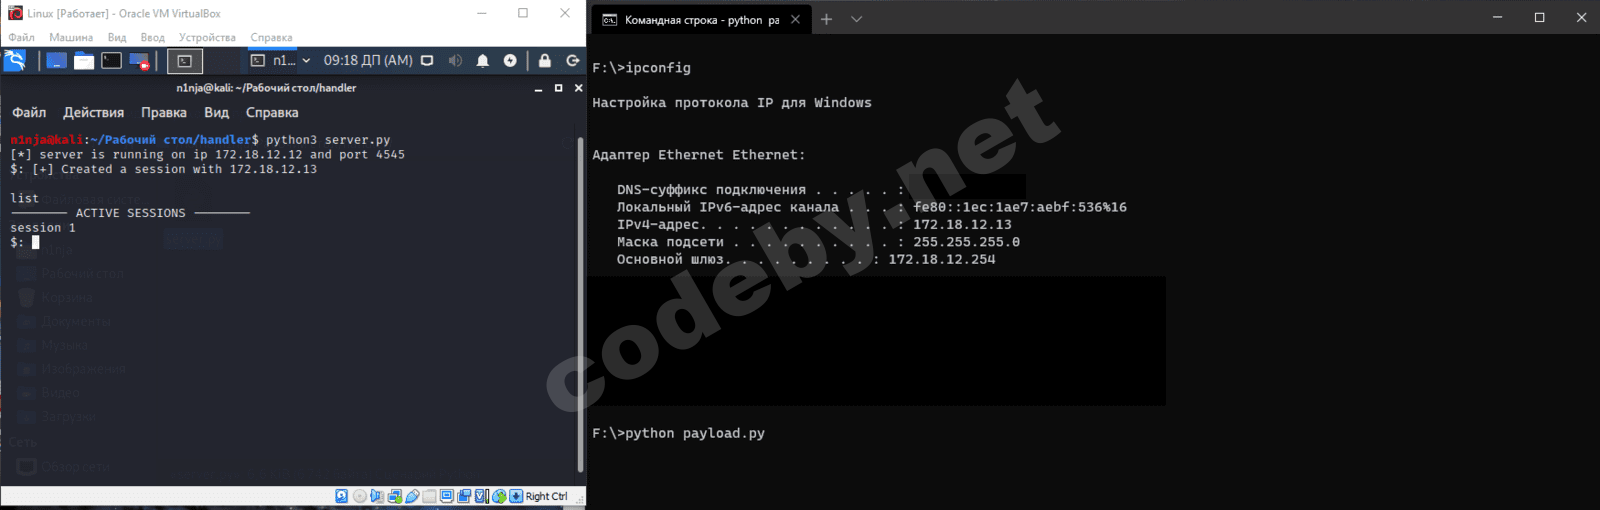Click the network adapter icon in VirtualBox status bar
The width and height of the screenshot is (1600, 510).
click(x=395, y=496)
